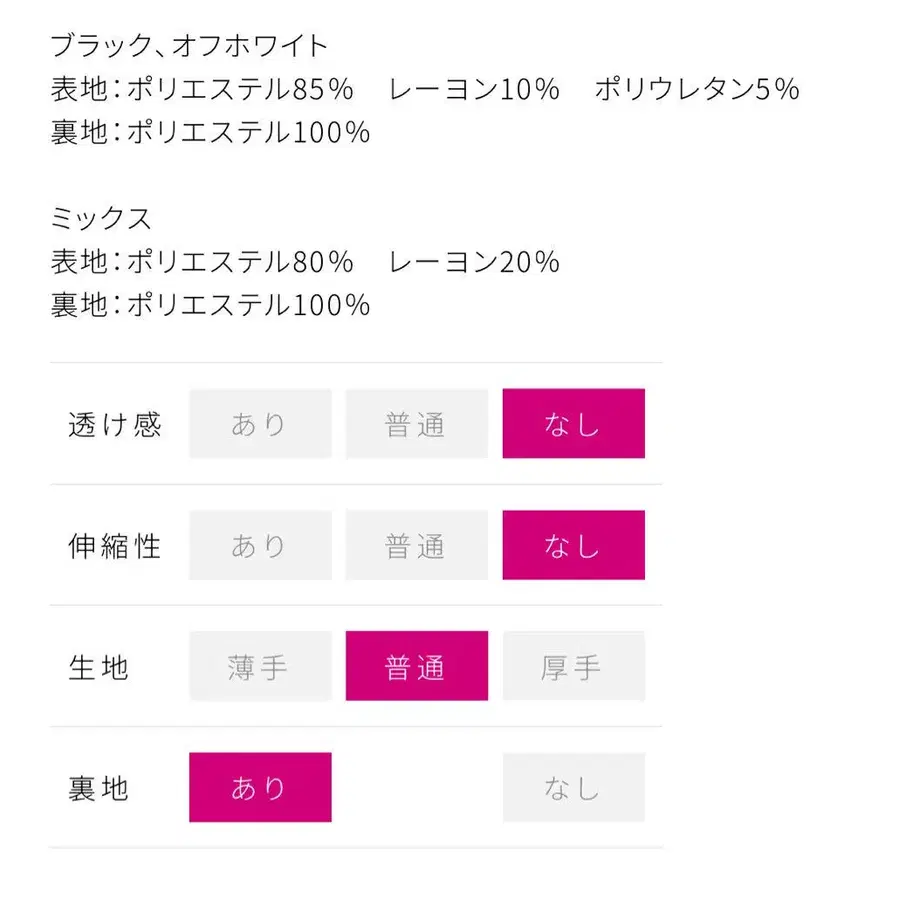Click the 裏地 row label
This screenshot has height=900, width=900.
98,789
